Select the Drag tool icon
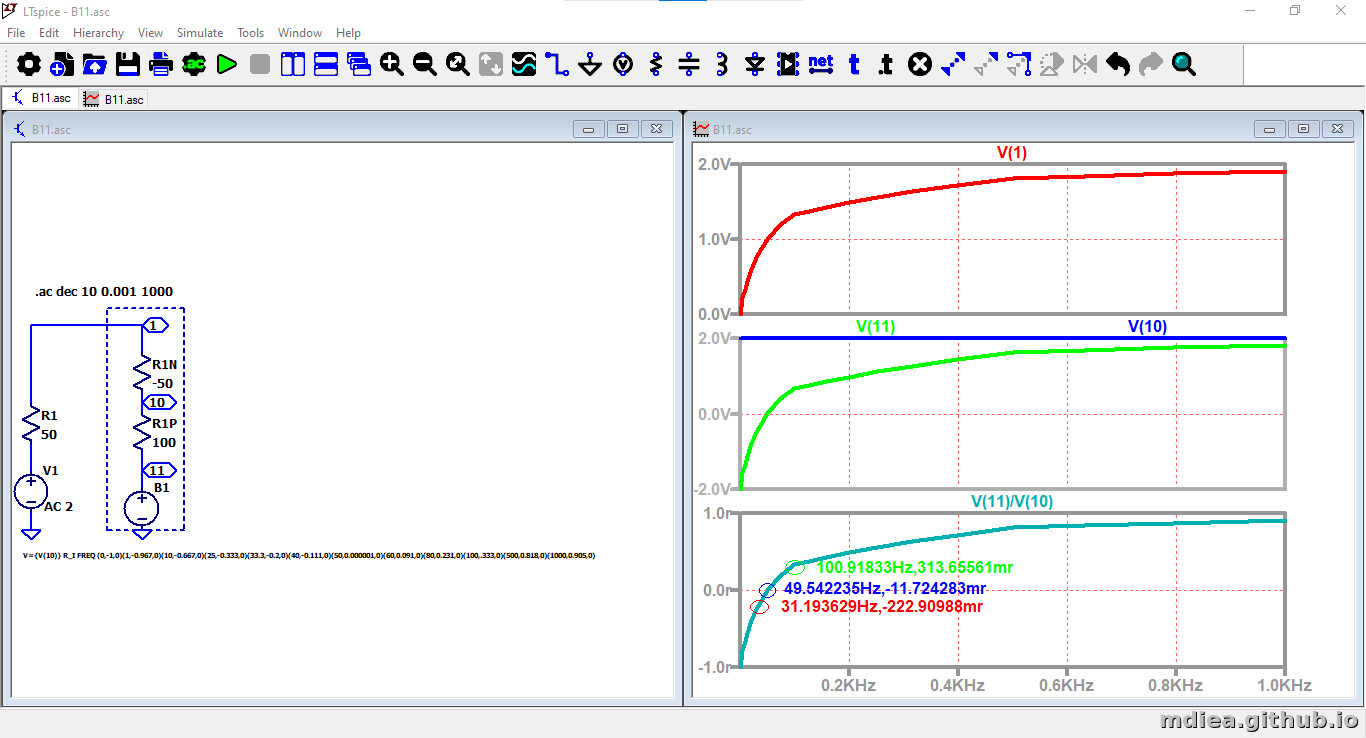Screen dimensions: 1366x738 (x=1019, y=65)
